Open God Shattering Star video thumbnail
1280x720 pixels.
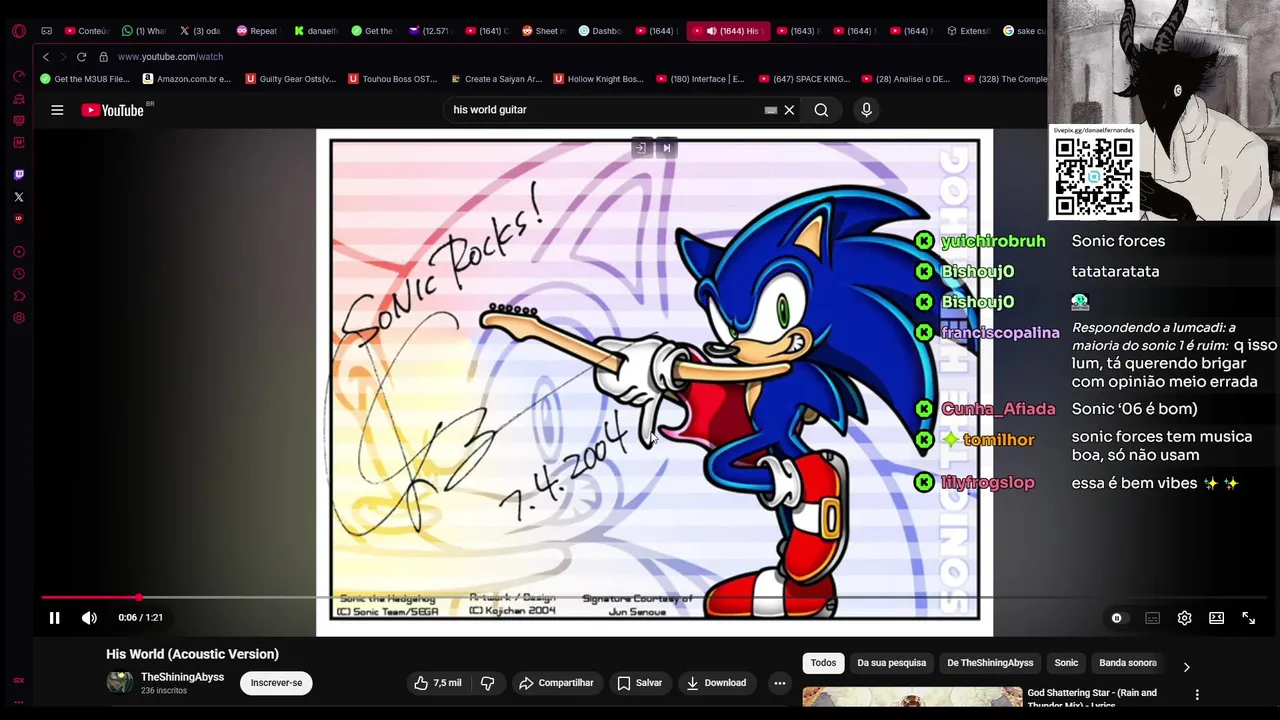coord(912,697)
